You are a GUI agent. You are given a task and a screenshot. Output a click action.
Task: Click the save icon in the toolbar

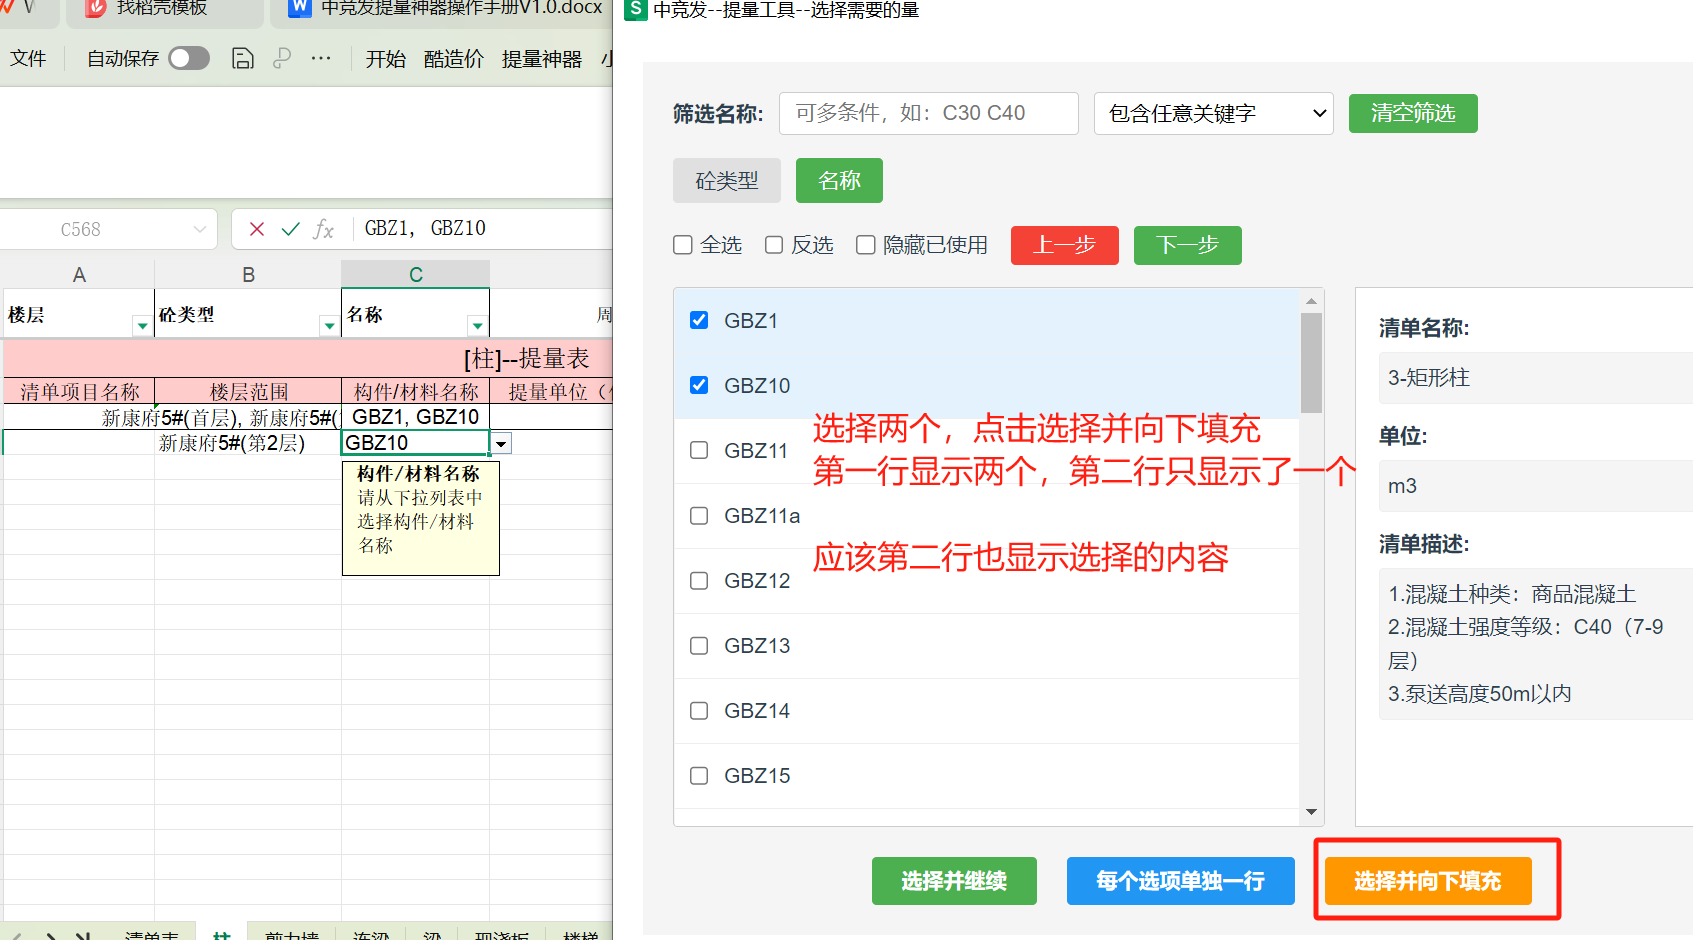(x=242, y=58)
